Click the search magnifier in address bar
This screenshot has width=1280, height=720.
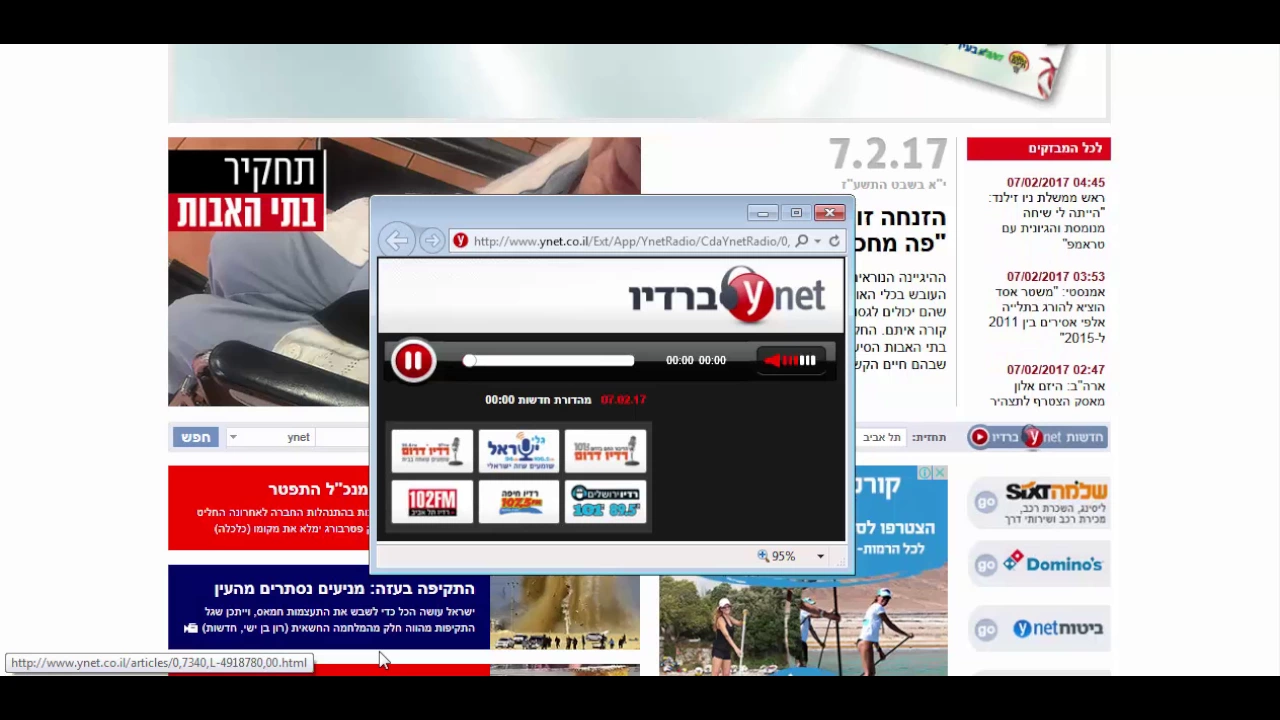801,241
